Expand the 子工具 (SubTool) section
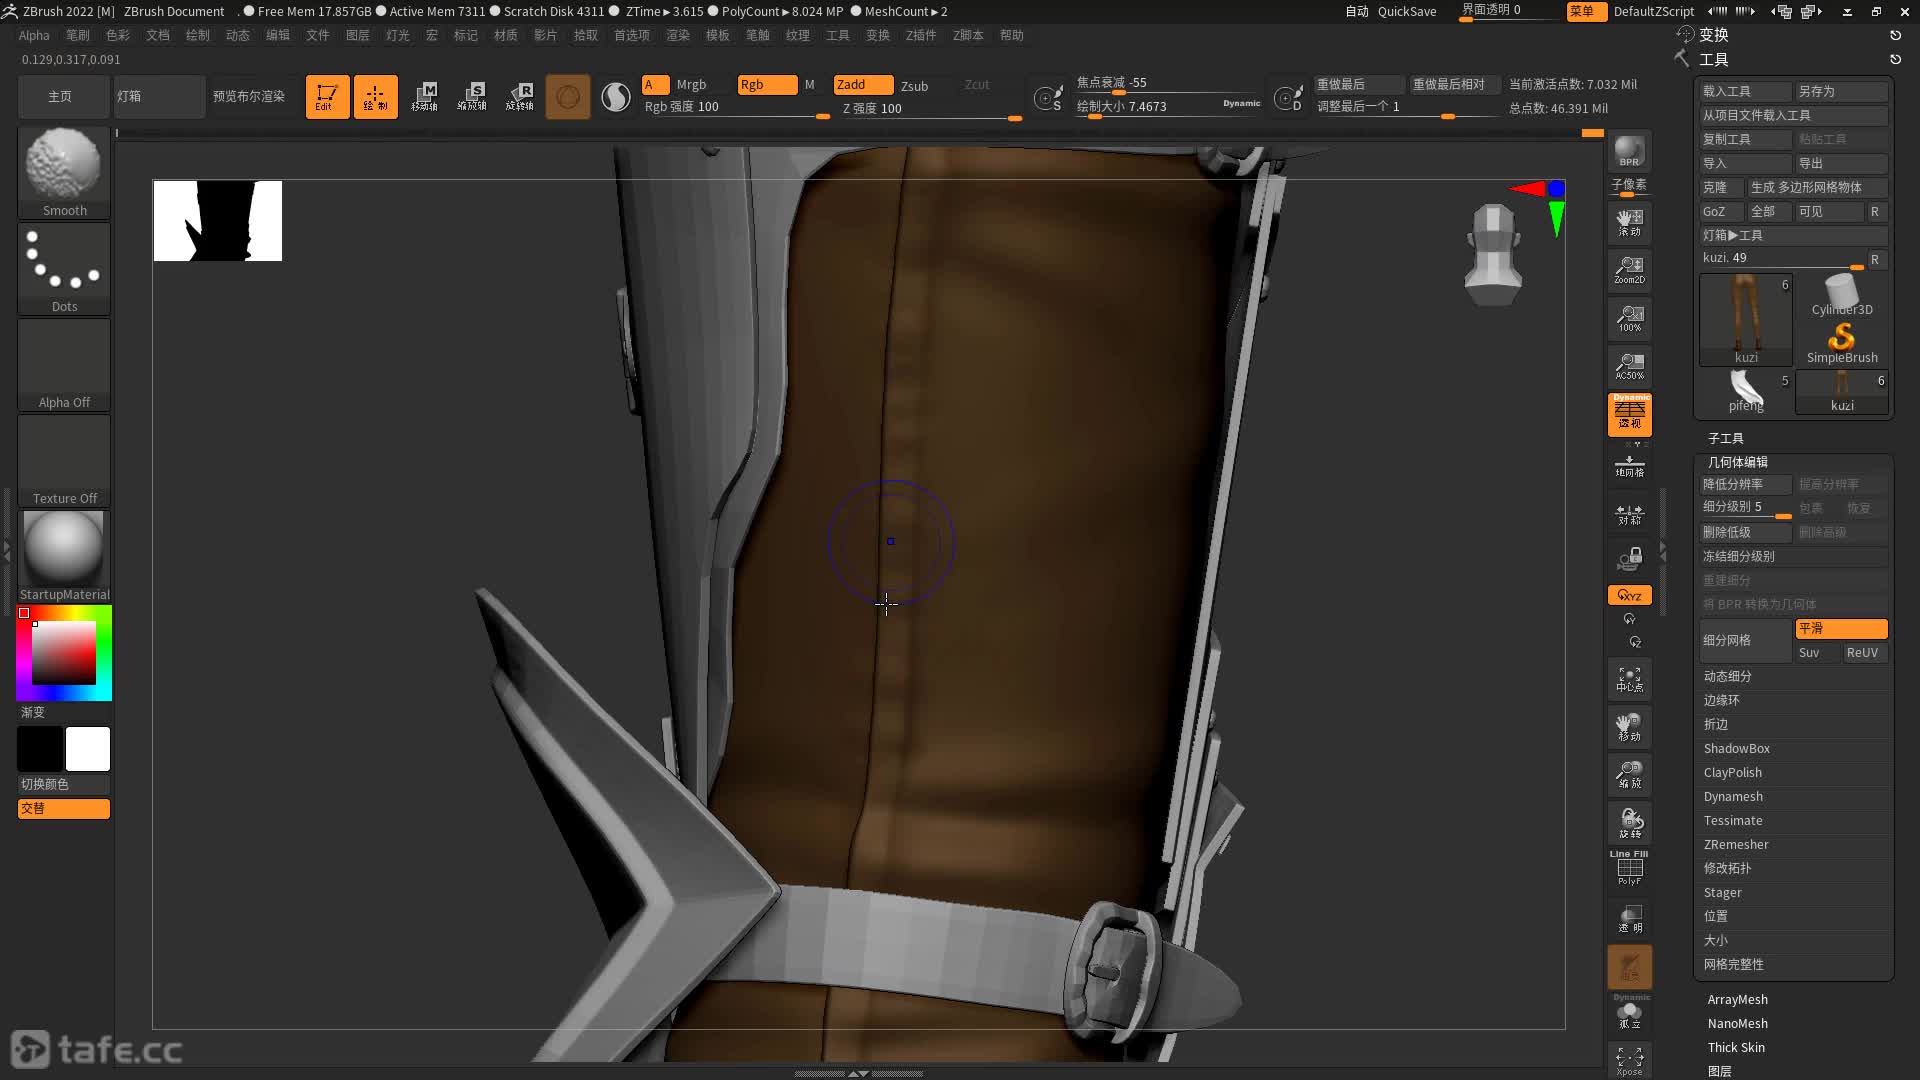 (x=1725, y=438)
